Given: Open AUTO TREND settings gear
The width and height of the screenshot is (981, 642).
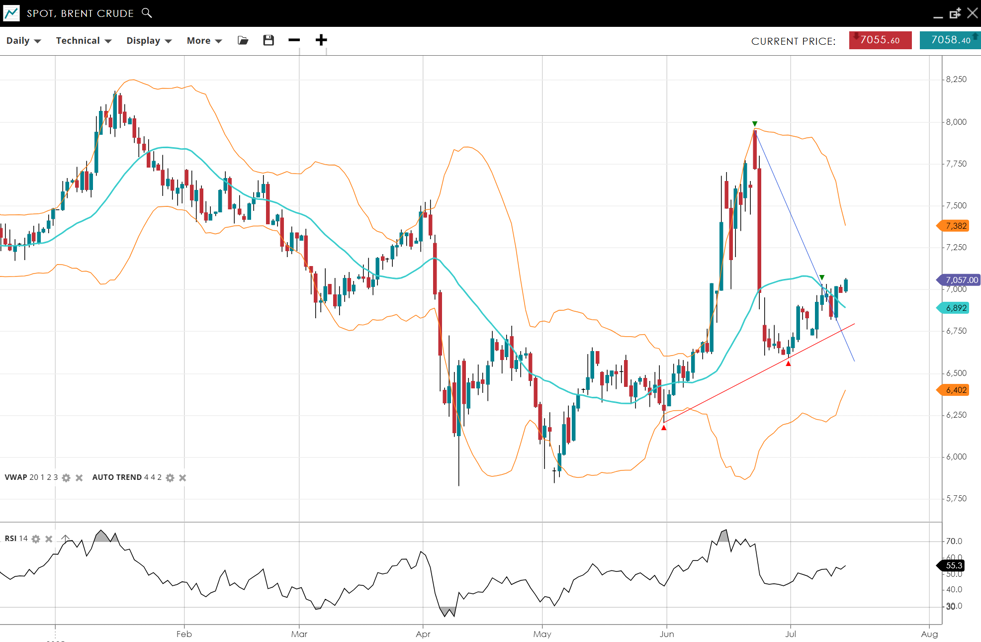Looking at the screenshot, I should (x=170, y=478).
